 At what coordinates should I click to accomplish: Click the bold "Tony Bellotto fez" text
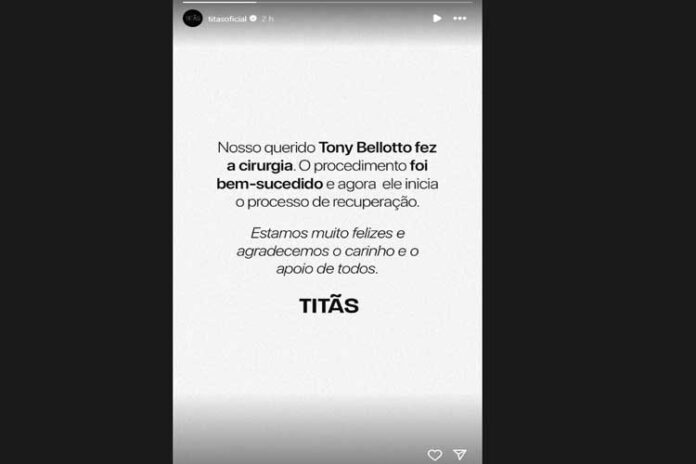378,147
